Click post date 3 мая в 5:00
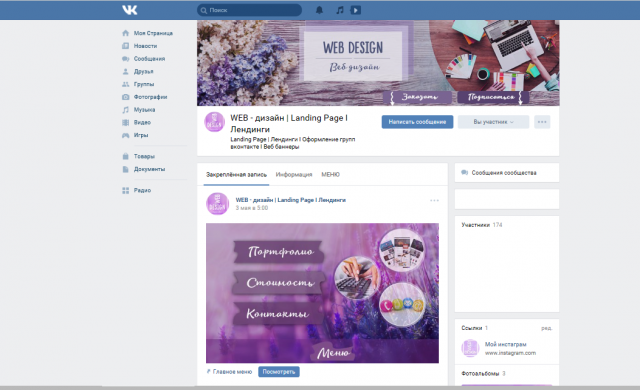Viewport: 640px width, 390px height. click(x=252, y=208)
